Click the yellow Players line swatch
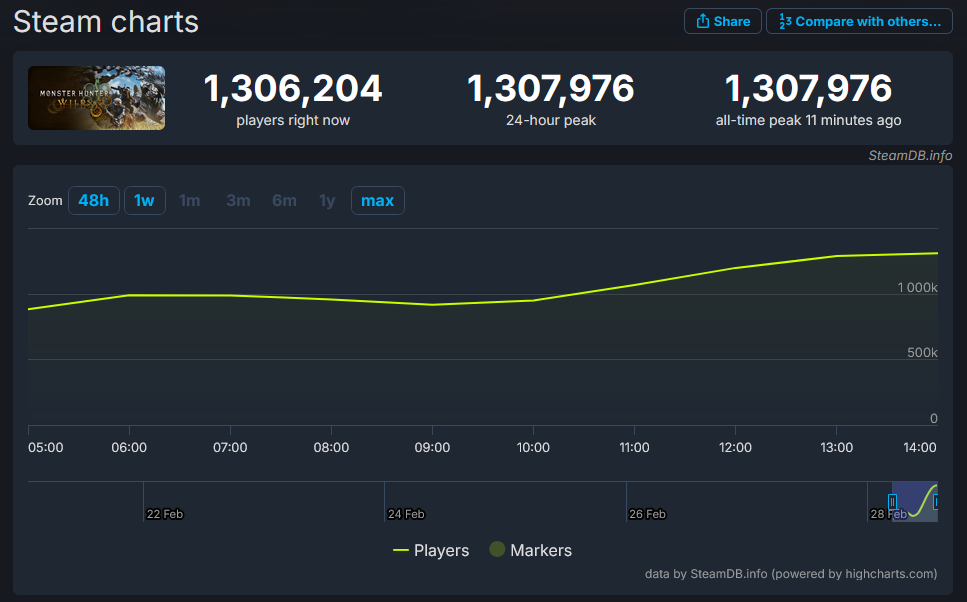 [x=401, y=550]
